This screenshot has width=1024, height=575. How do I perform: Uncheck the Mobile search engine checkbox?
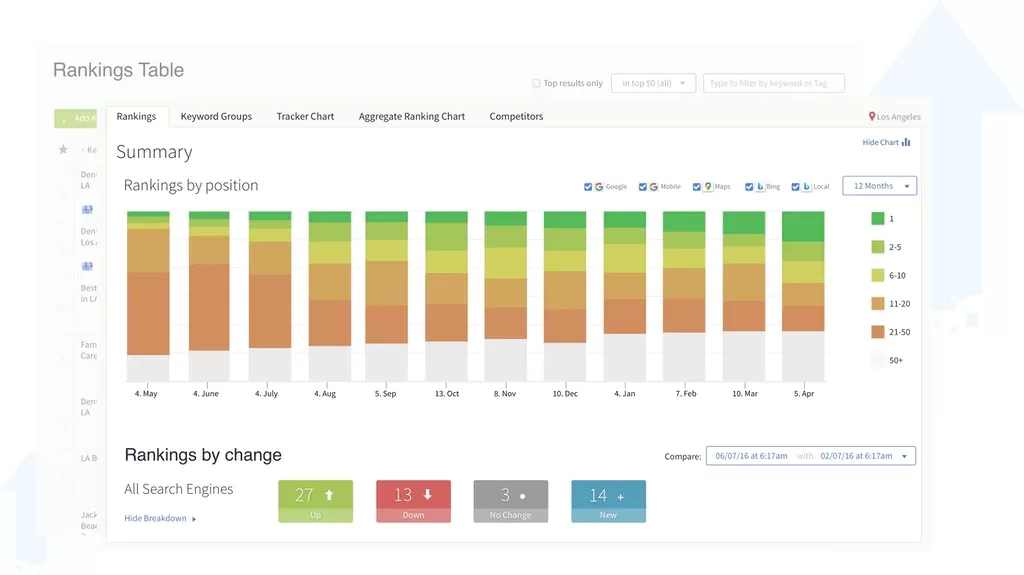point(642,187)
